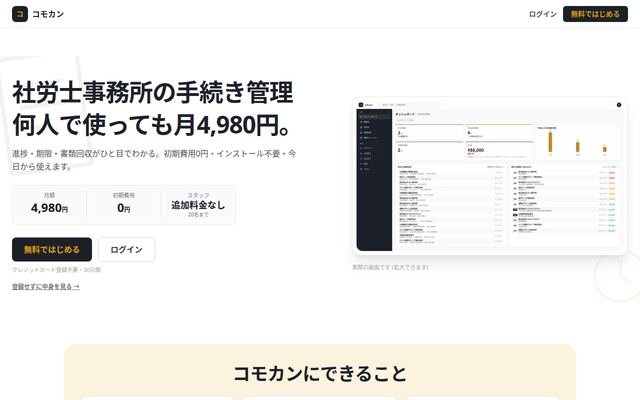The height and width of the screenshot is (400, 640).
Task: Click the 実際の画面です caption
Action: [390, 267]
